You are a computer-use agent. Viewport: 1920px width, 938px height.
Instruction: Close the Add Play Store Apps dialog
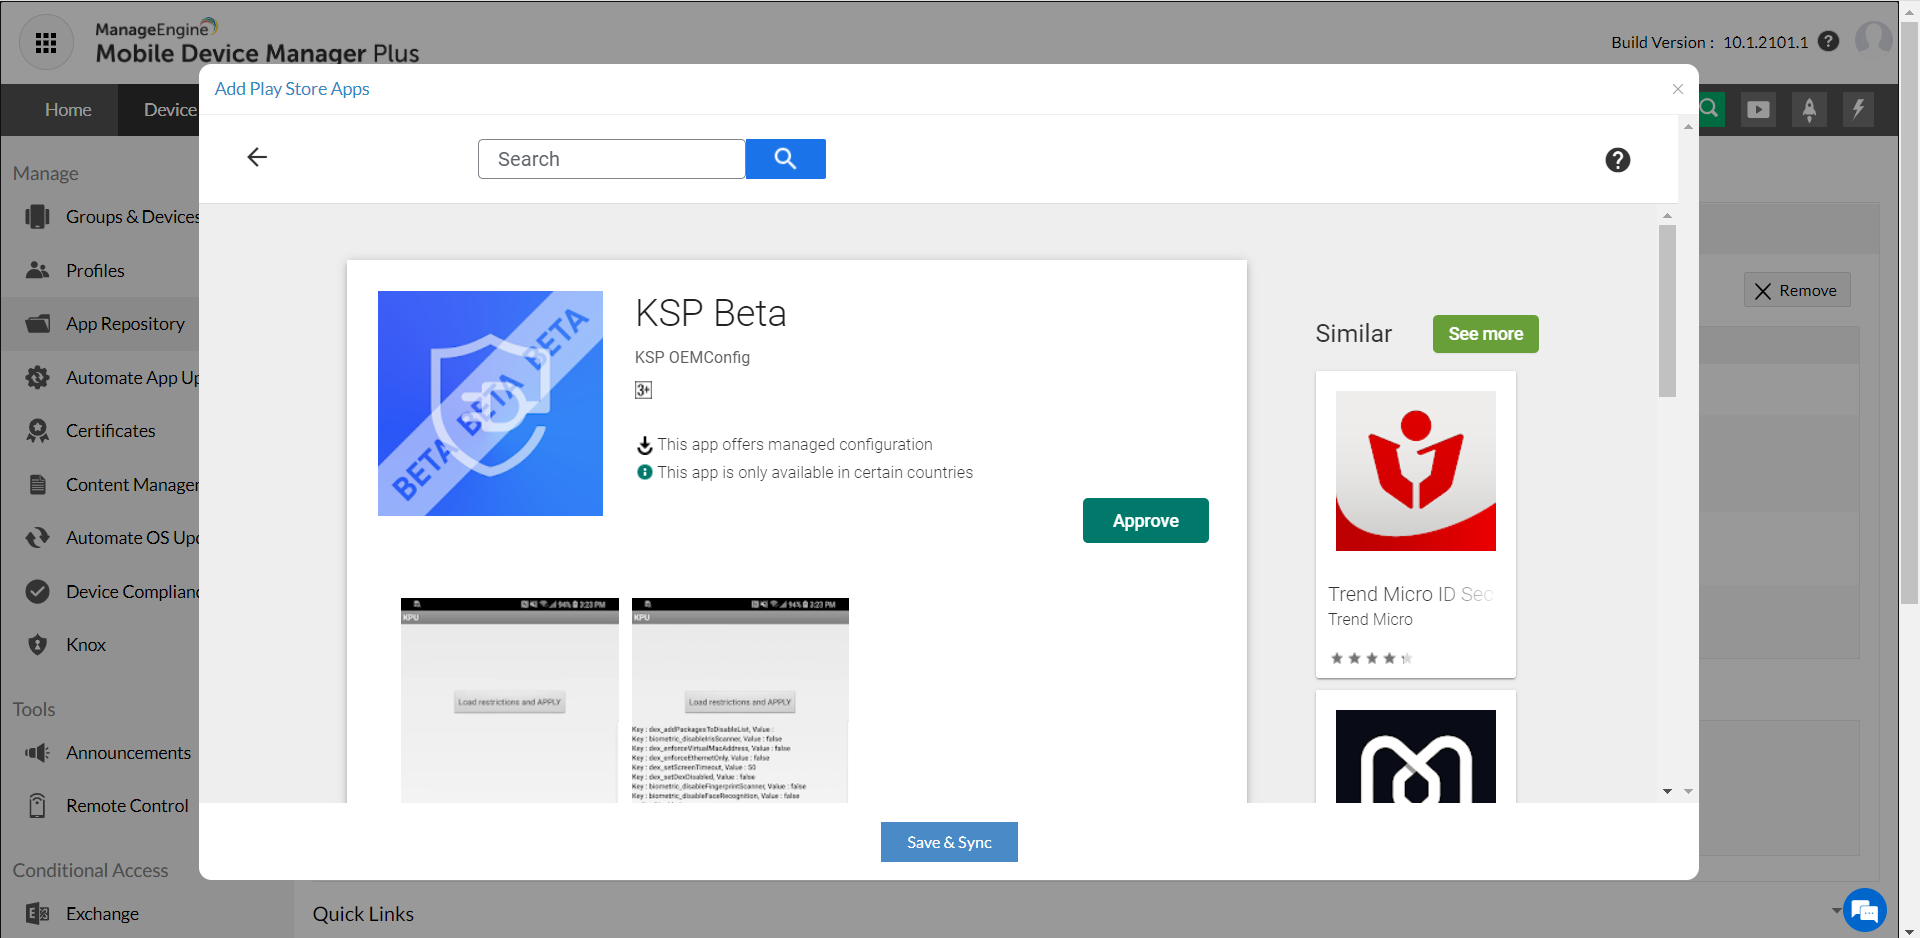(x=1678, y=89)
